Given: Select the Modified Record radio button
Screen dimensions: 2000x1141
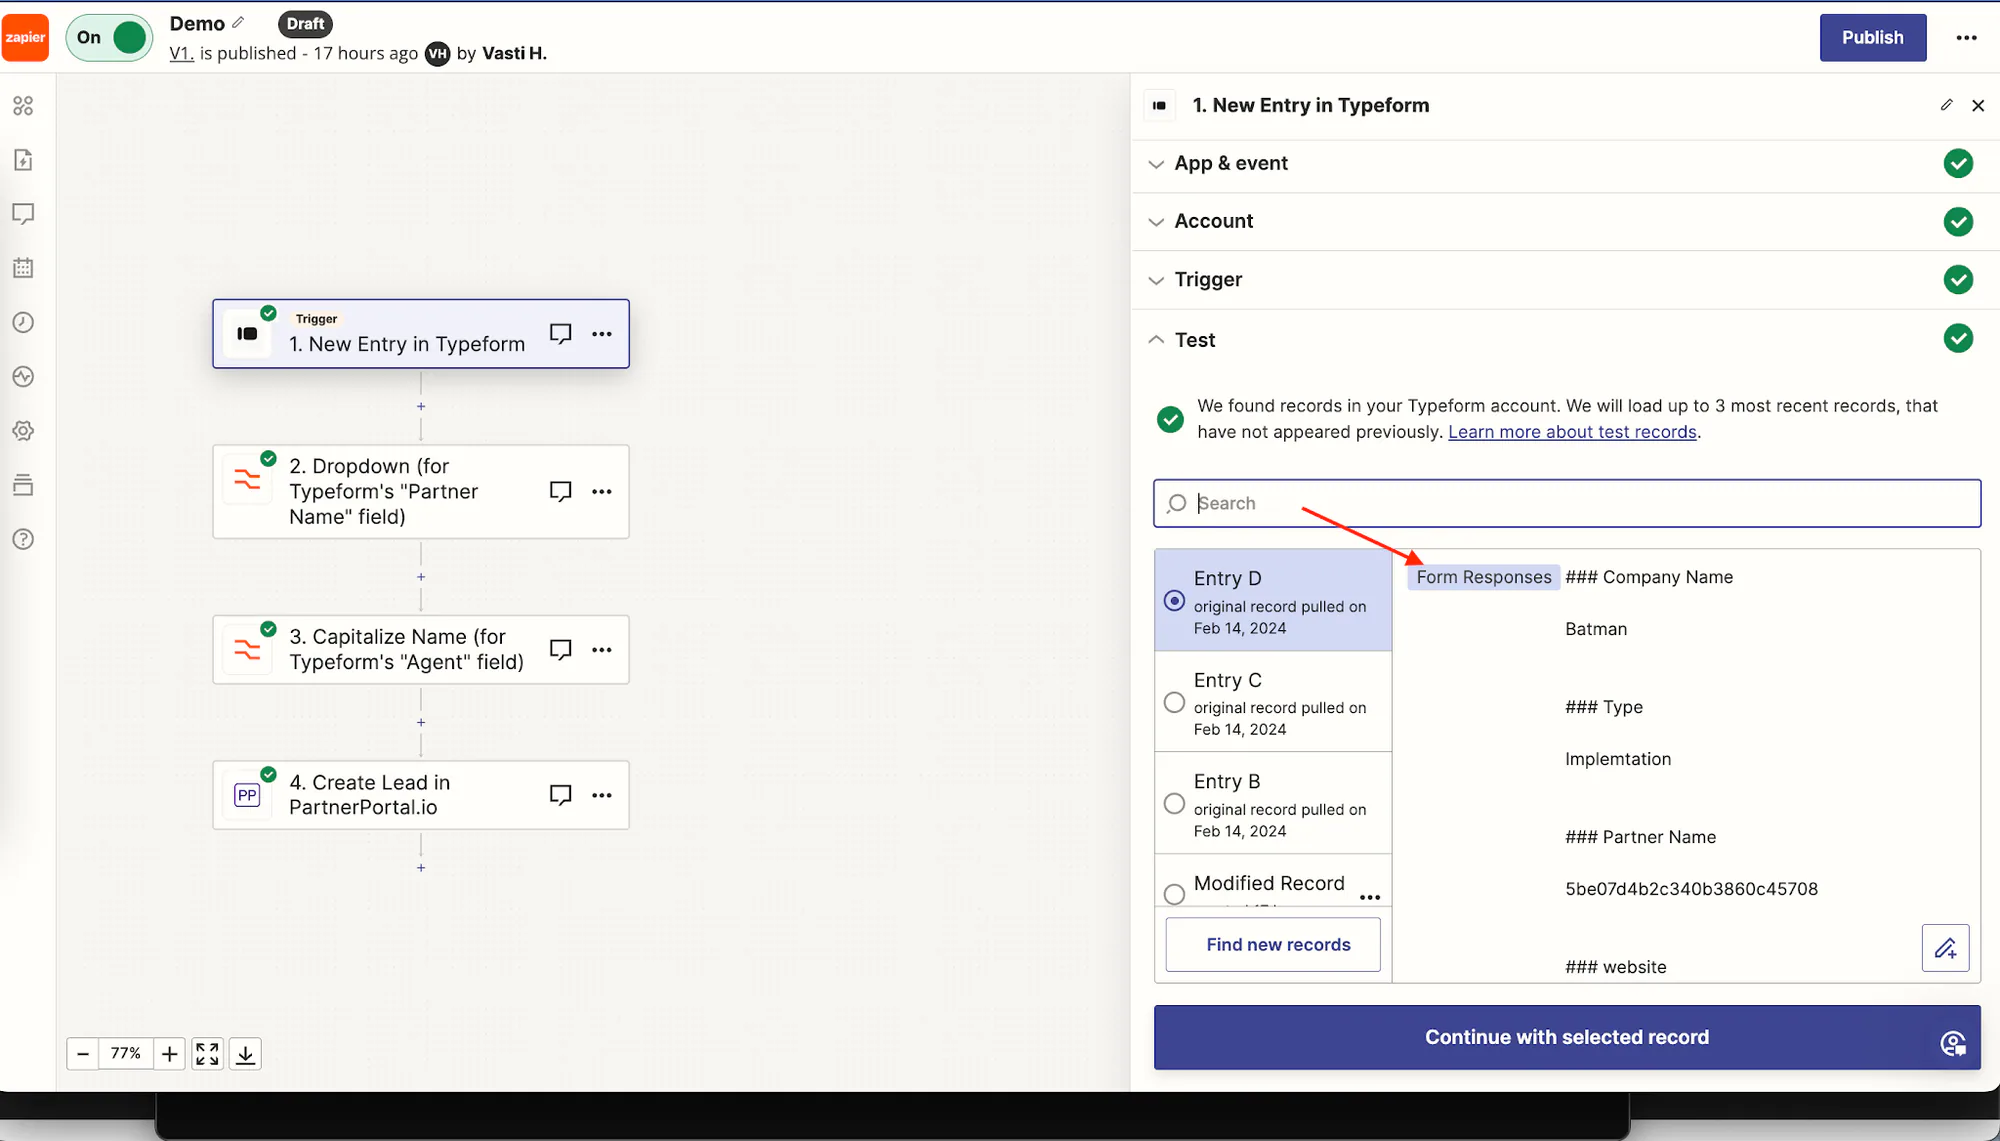Looking at the screenshot, I should (x=1174, y=893).
